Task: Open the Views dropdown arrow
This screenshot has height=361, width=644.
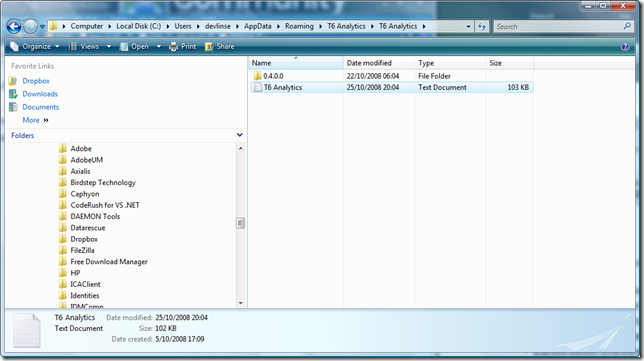Action: 109,46
